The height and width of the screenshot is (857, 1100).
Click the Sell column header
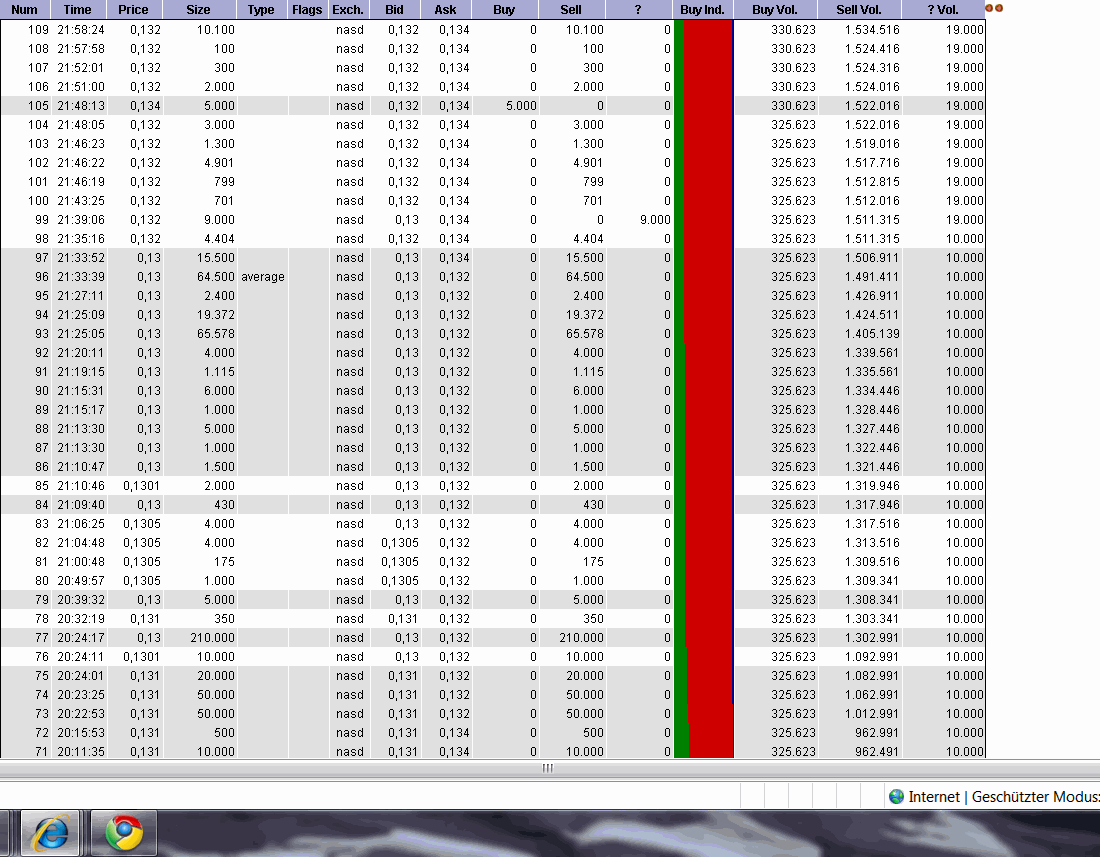[x=571, y=10]
